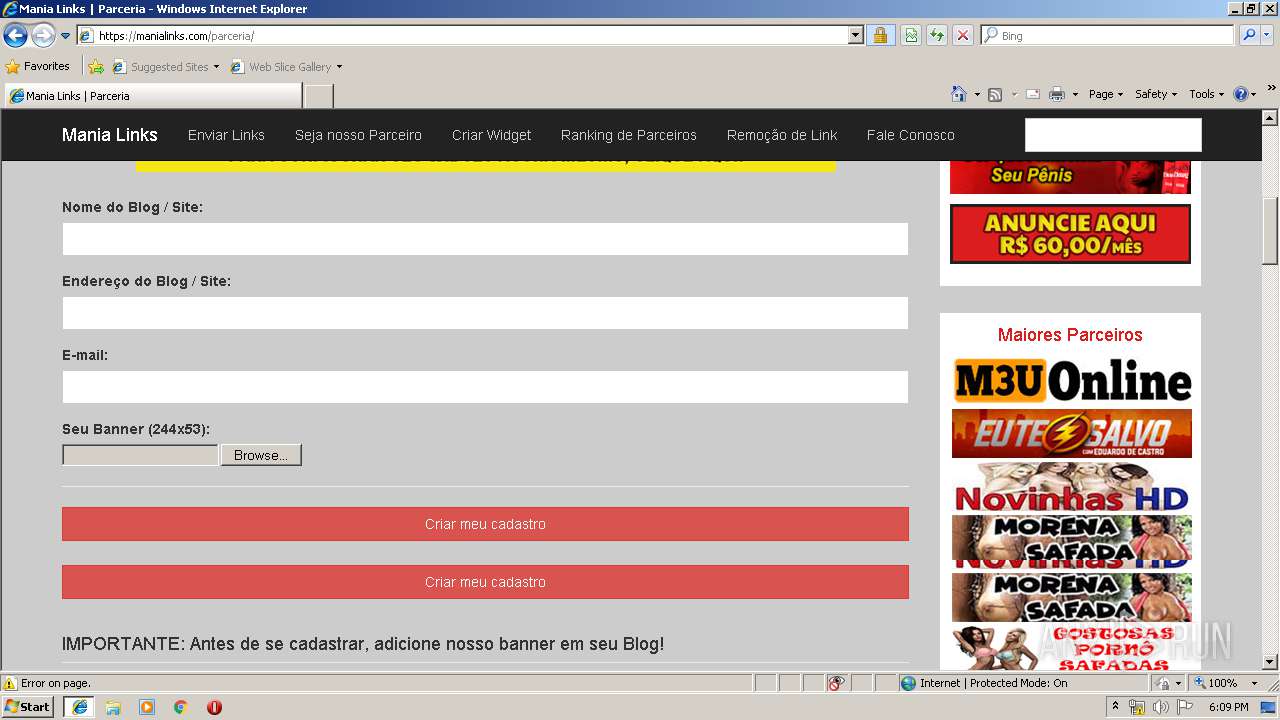1280x720 pixels.
Task: Stop loading the page
Action: point(963,36)
